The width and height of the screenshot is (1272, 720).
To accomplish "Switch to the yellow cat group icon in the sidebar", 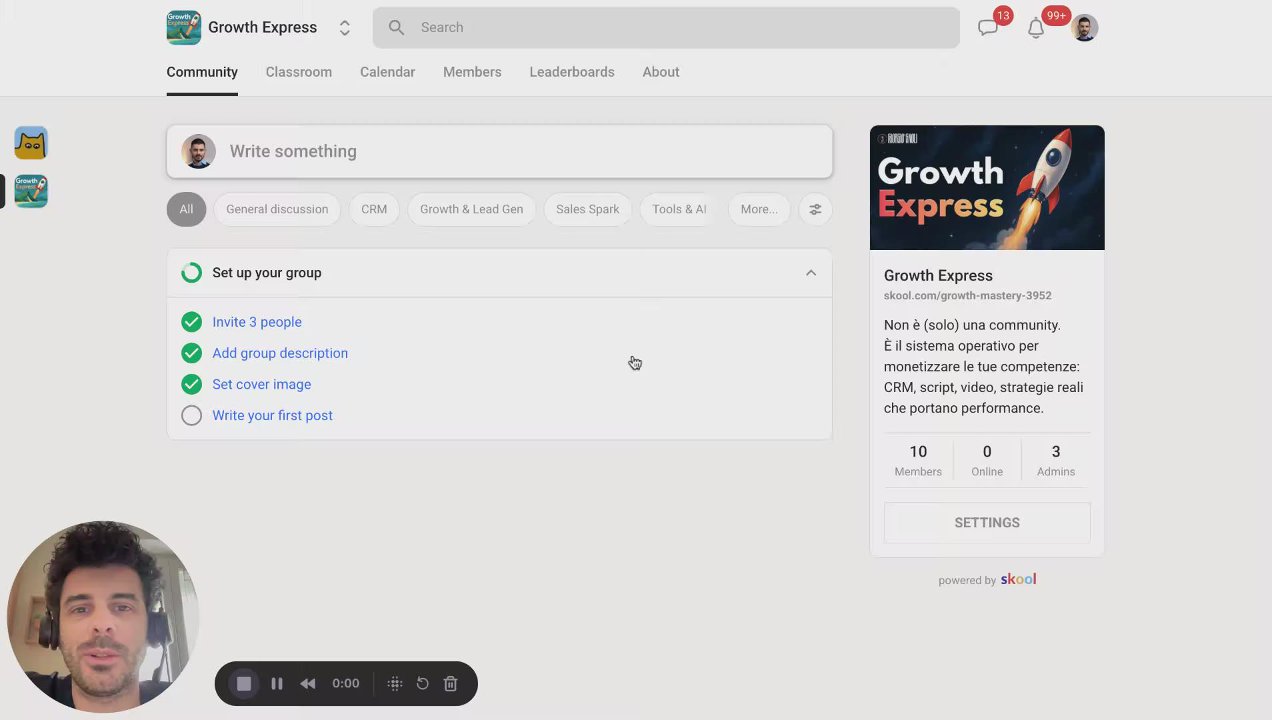I will pyautogui.click(x=31, y=143).
